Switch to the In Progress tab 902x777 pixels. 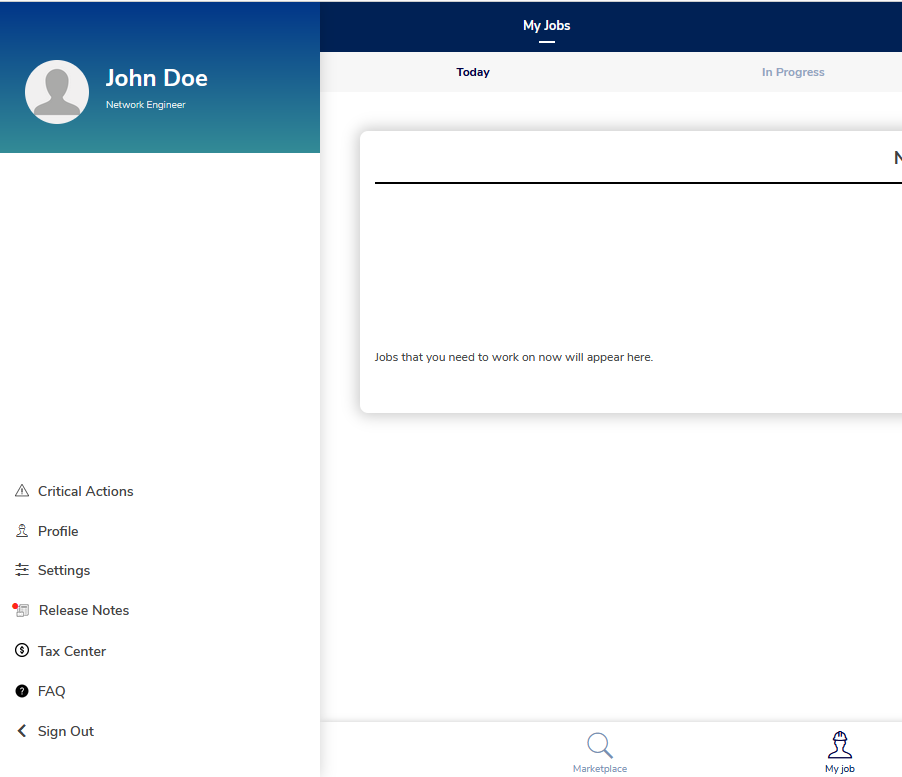(793, 72)
